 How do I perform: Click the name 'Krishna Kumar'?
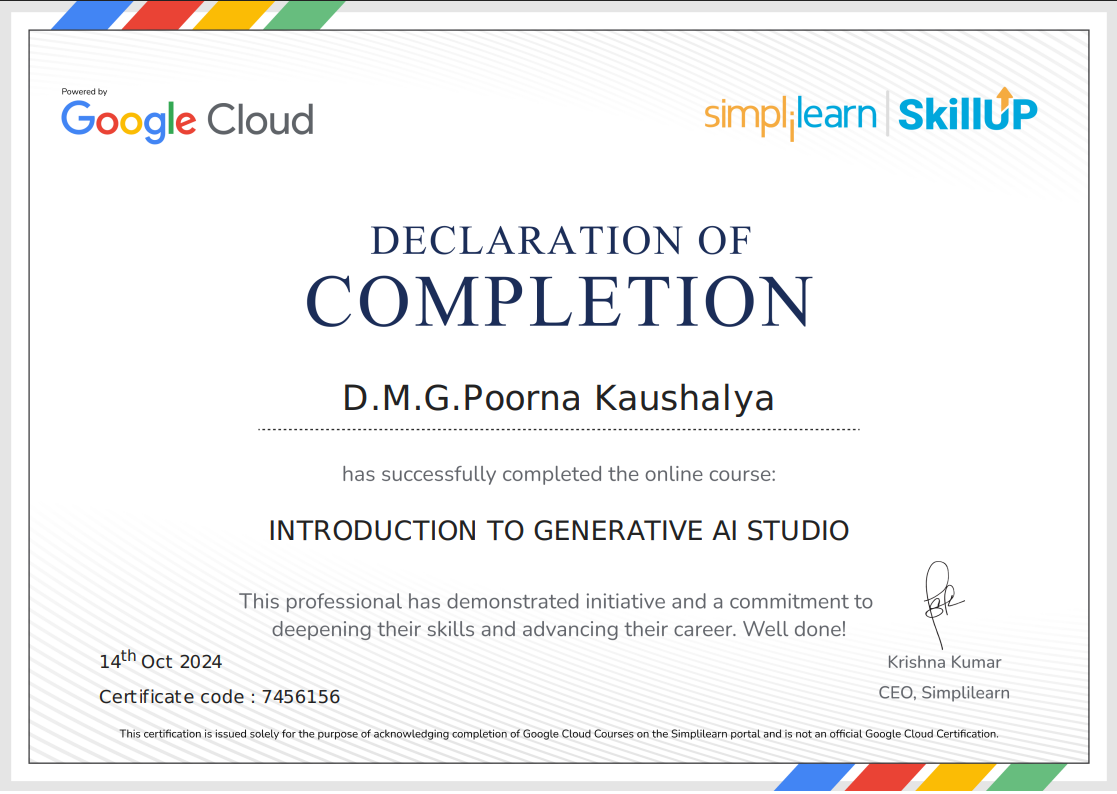tap(945, 662)
